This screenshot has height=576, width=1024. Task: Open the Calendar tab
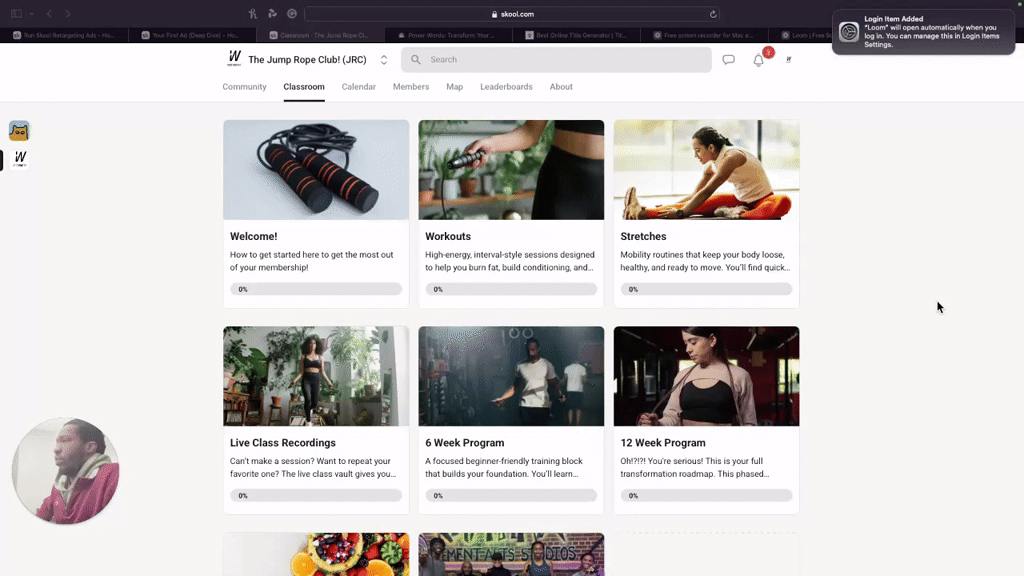(x=359, y=87)
